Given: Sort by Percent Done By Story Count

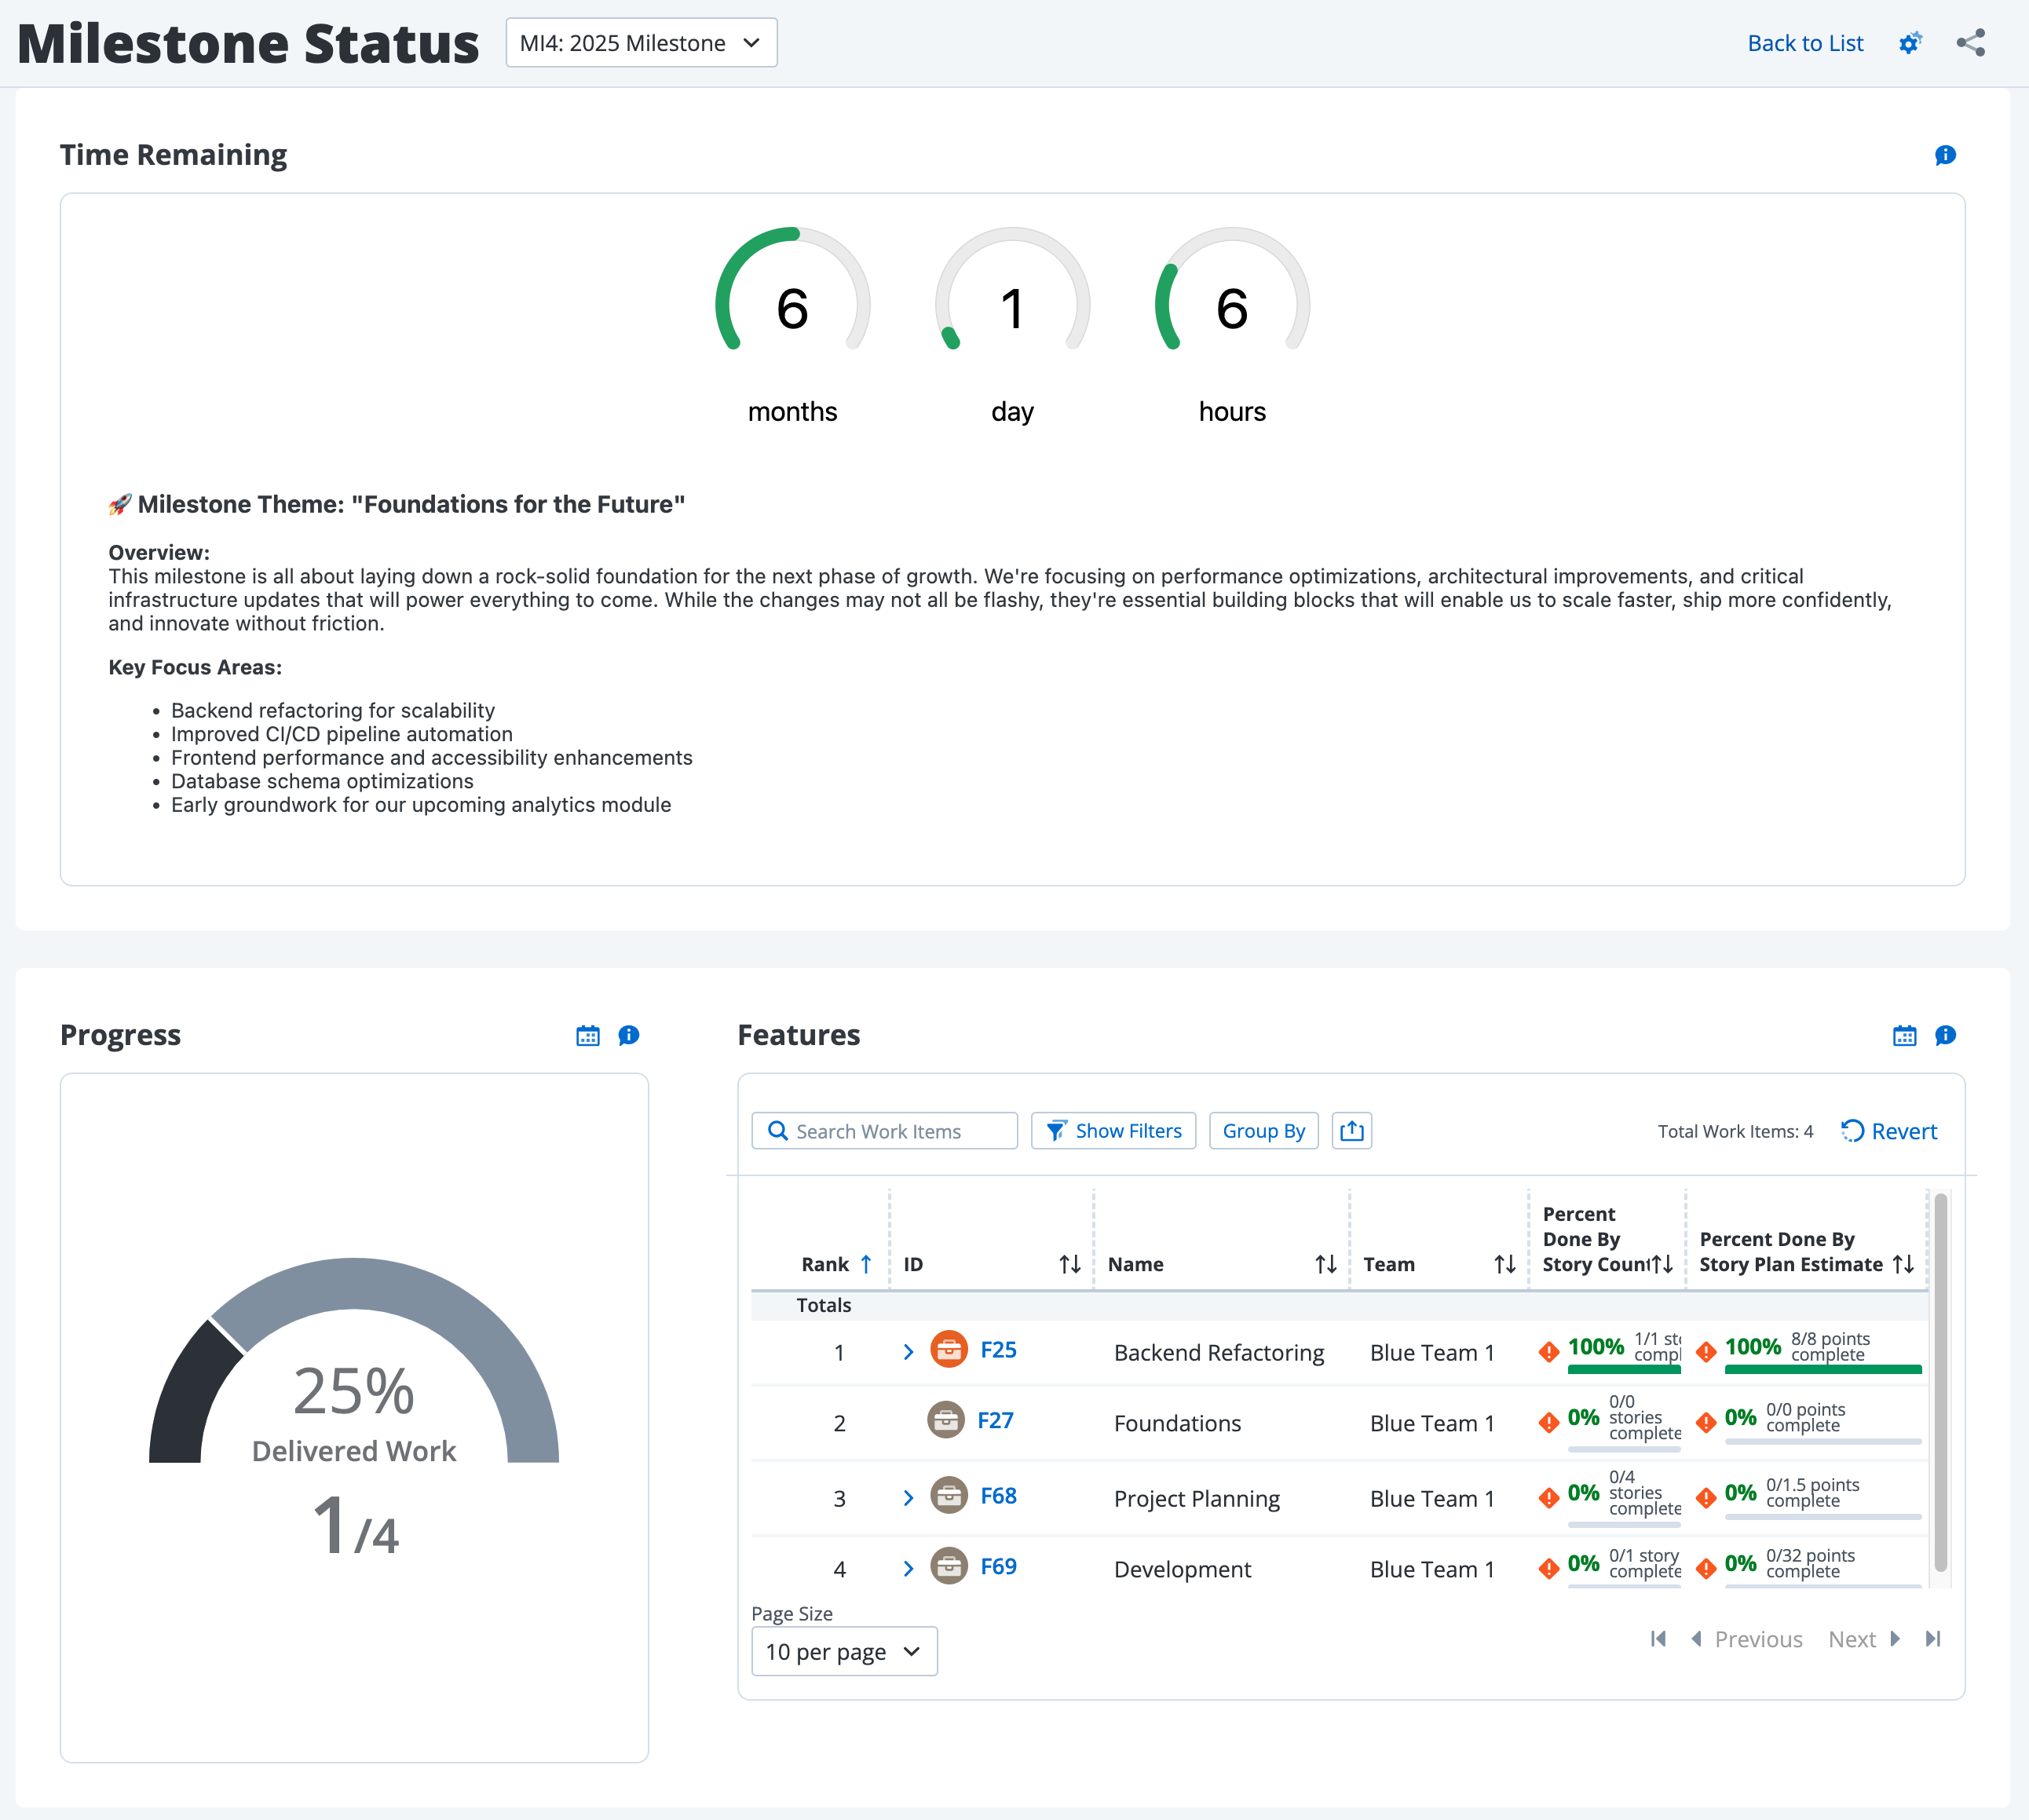Looking at the screenshot, I should (1662, 1264).
